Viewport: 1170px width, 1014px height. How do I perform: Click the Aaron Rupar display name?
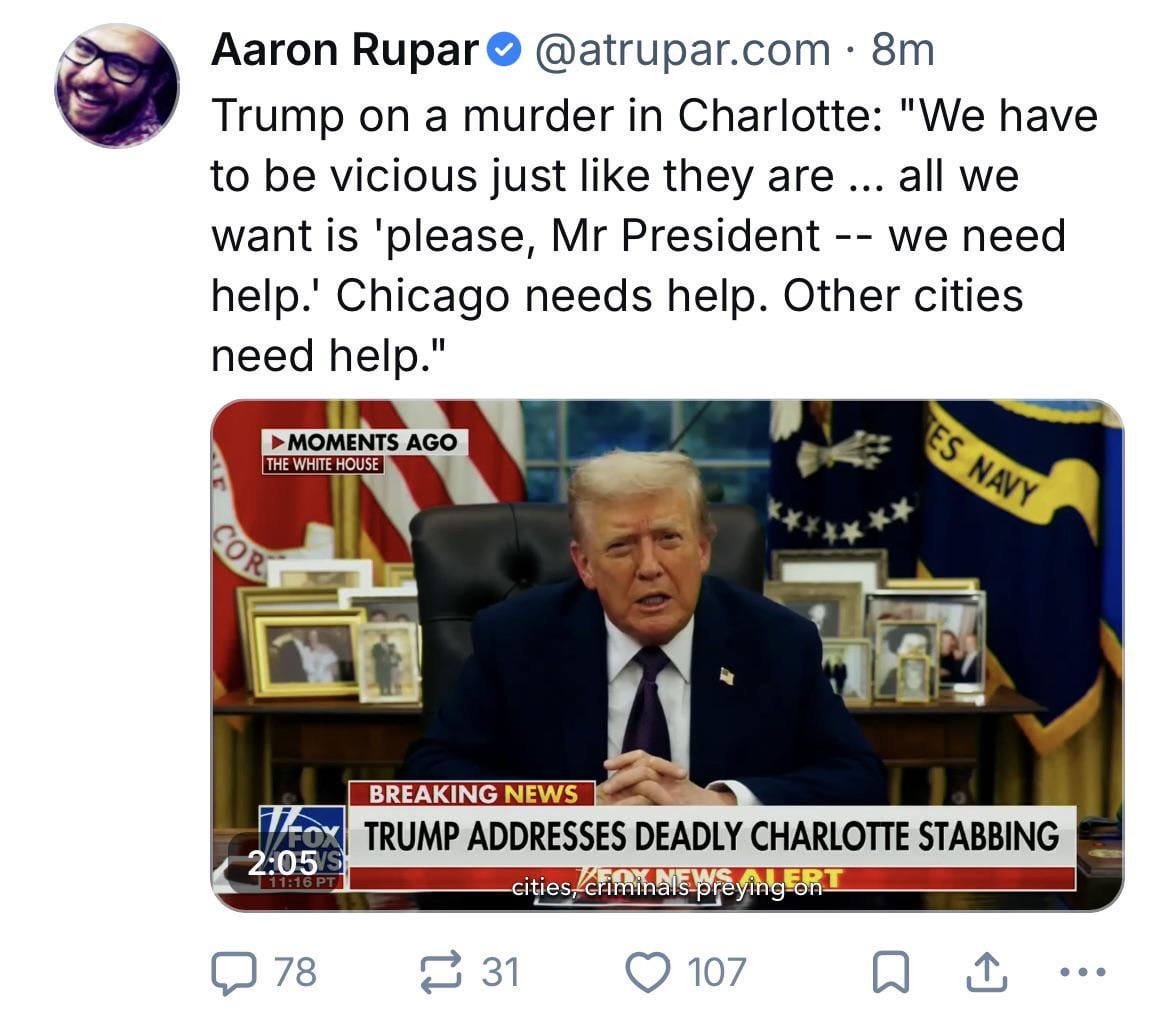point(345,50)
